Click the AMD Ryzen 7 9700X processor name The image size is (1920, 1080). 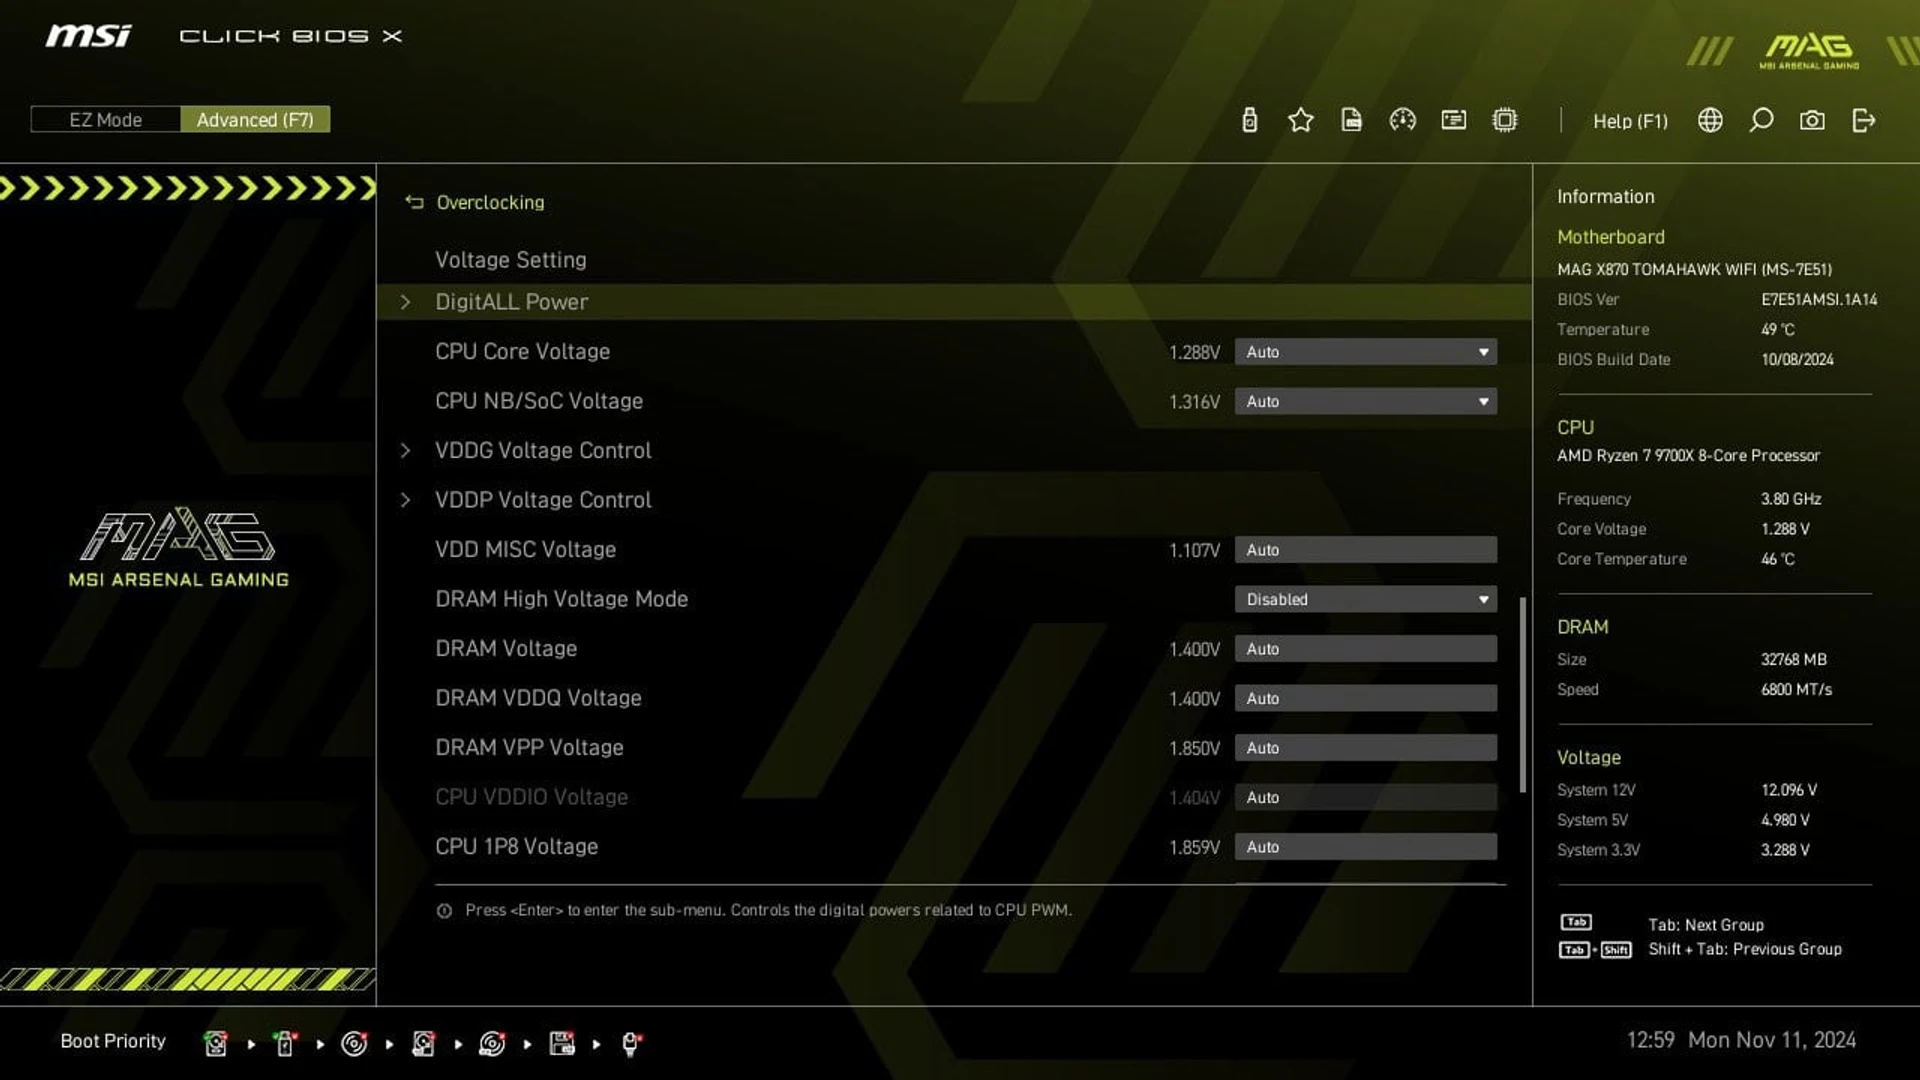pos(1688,455)
